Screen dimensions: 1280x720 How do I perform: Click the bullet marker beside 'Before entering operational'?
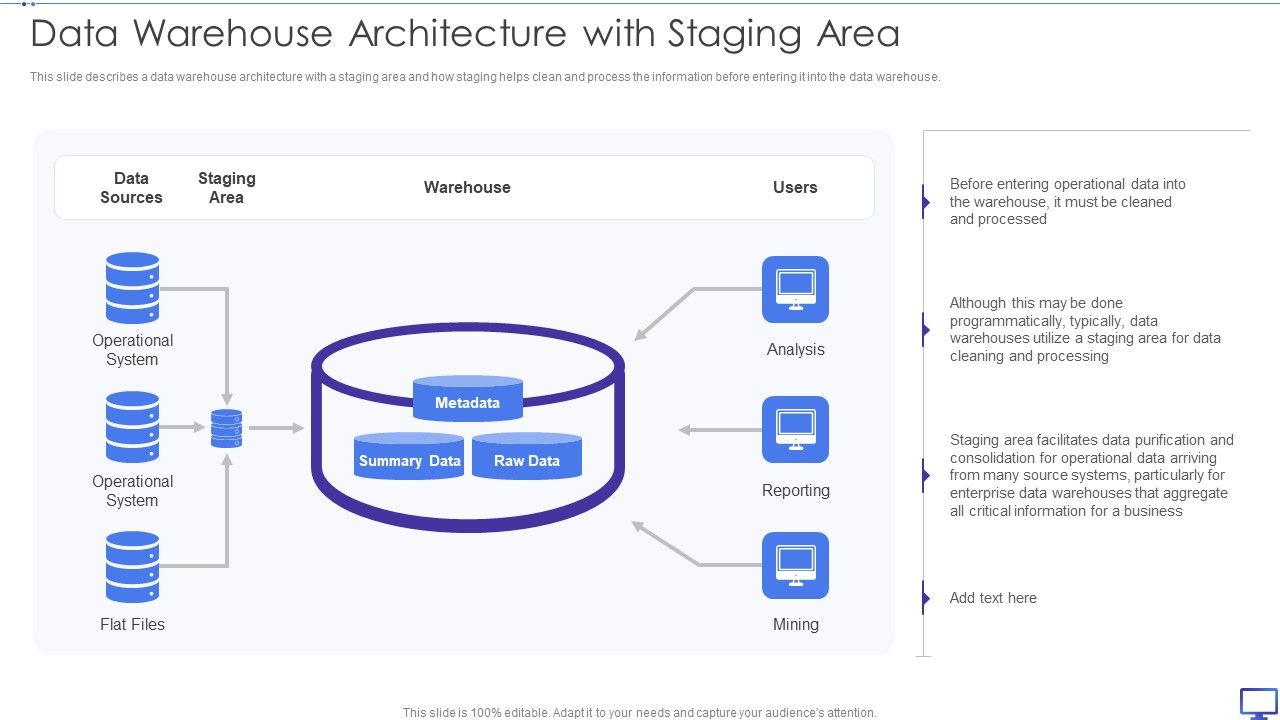[x=926, y=202]
